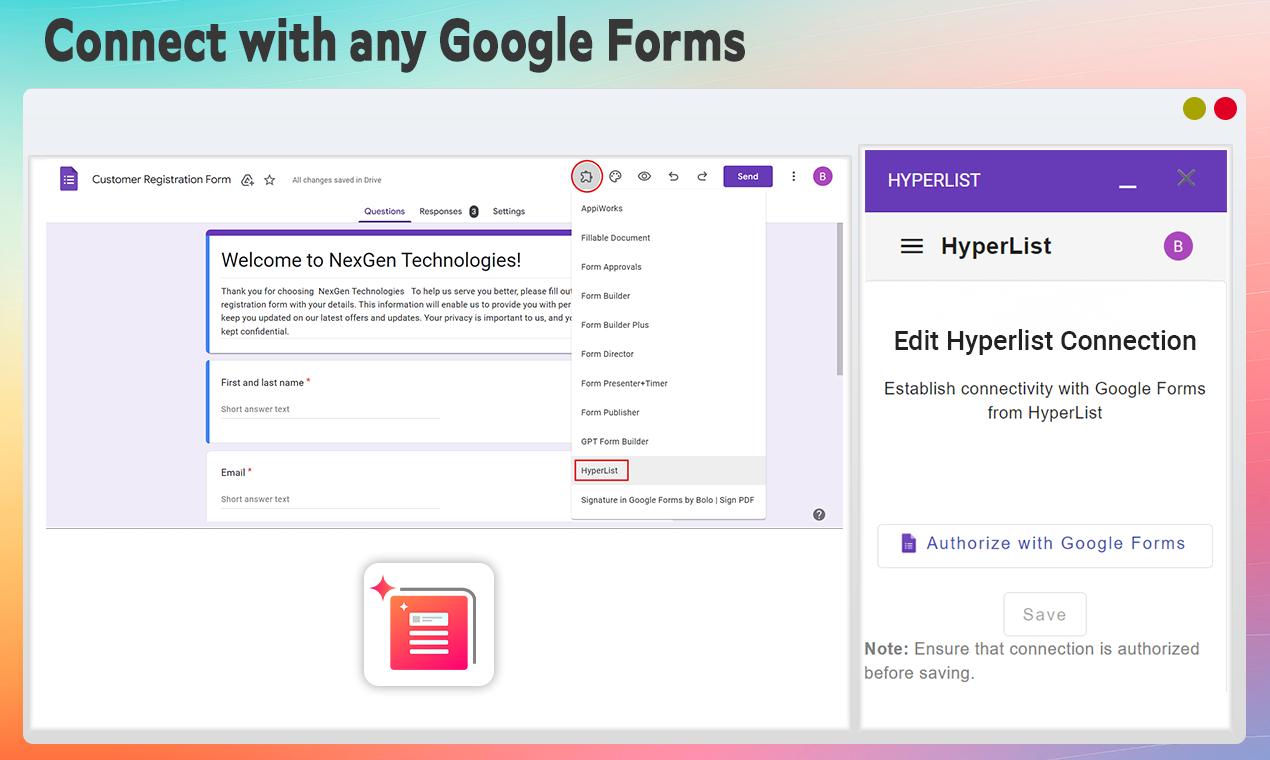Click the Email question label
This screenshot has height=760, width=1270.
click(x=236, y=472)
